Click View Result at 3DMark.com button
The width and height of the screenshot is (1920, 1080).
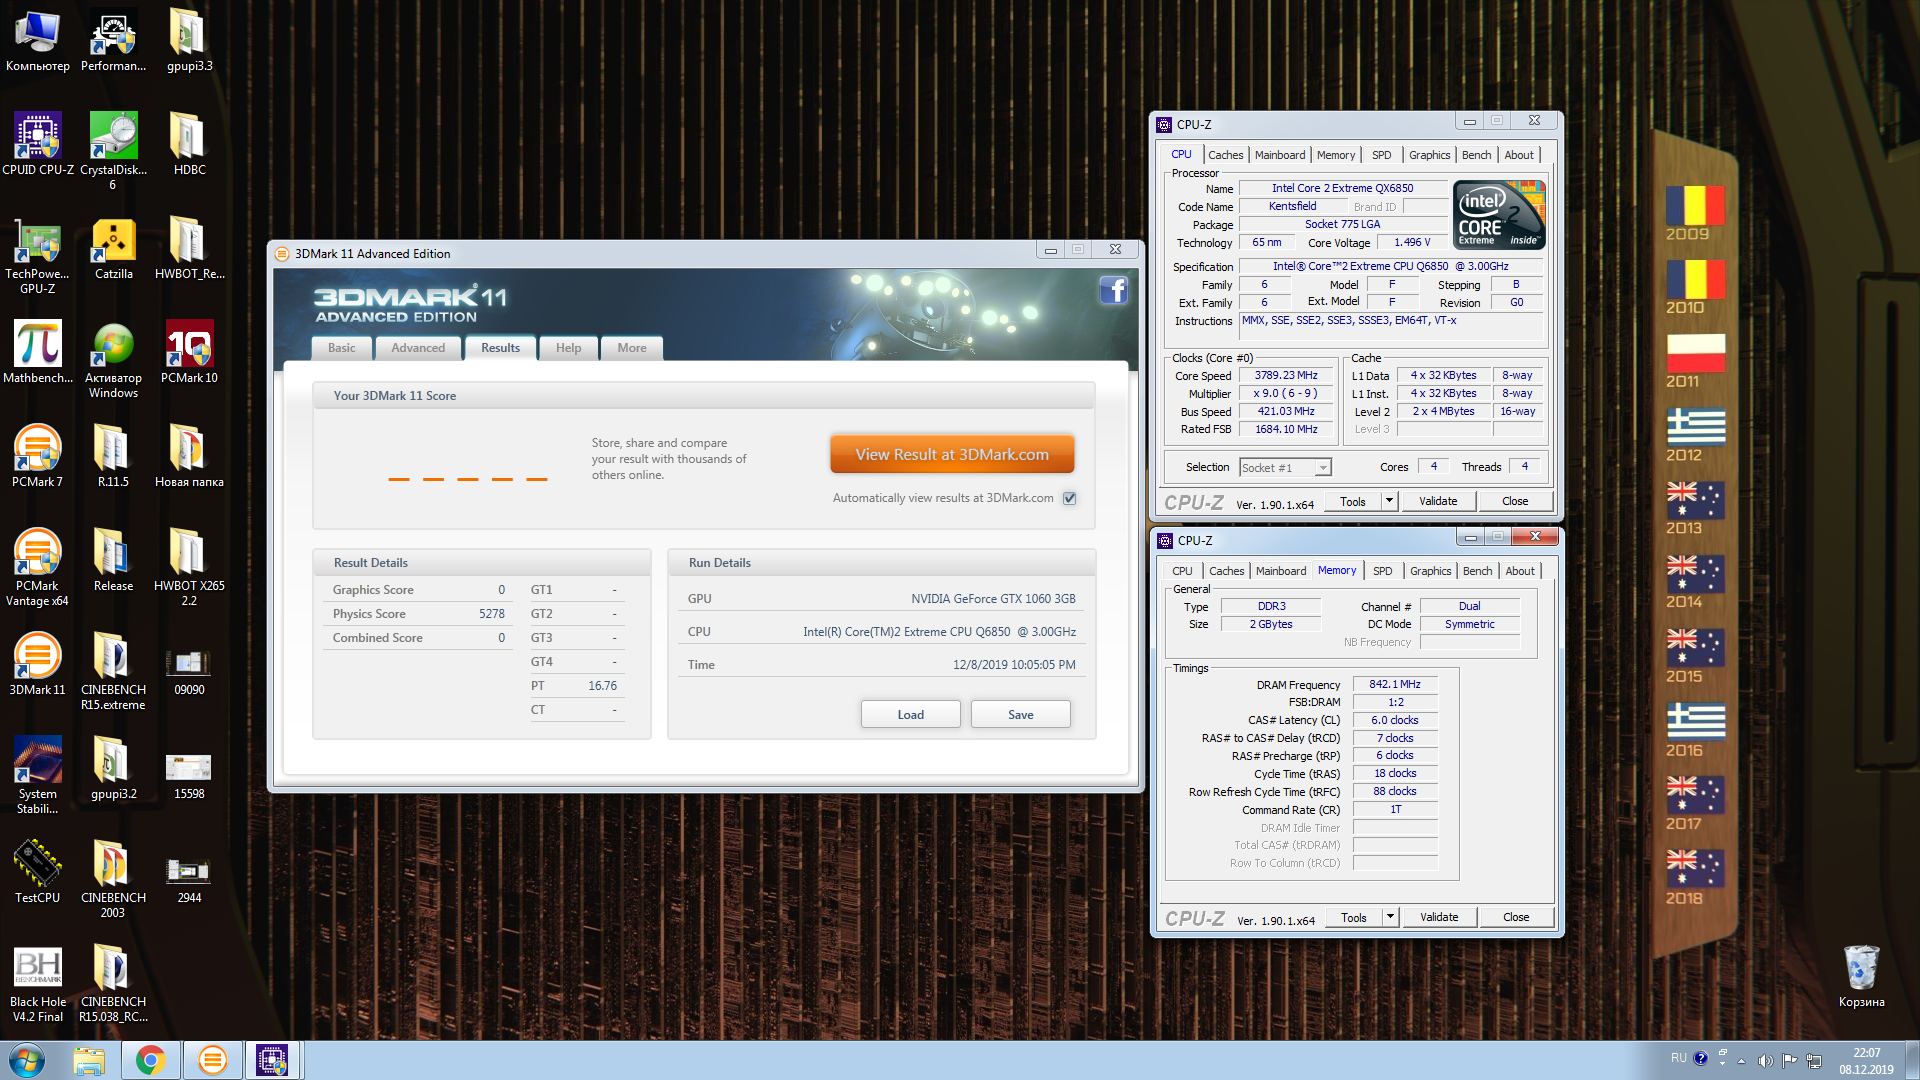[x=952, y=454]
